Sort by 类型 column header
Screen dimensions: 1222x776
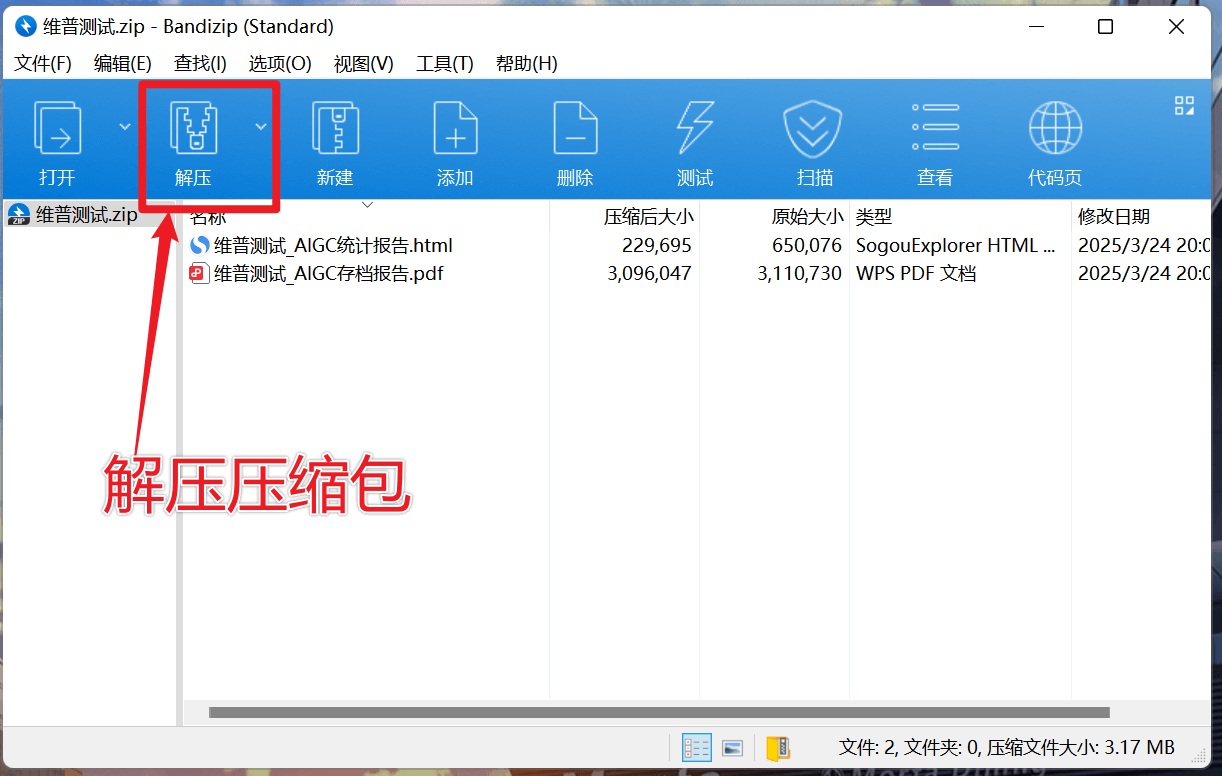click(874, 216)
